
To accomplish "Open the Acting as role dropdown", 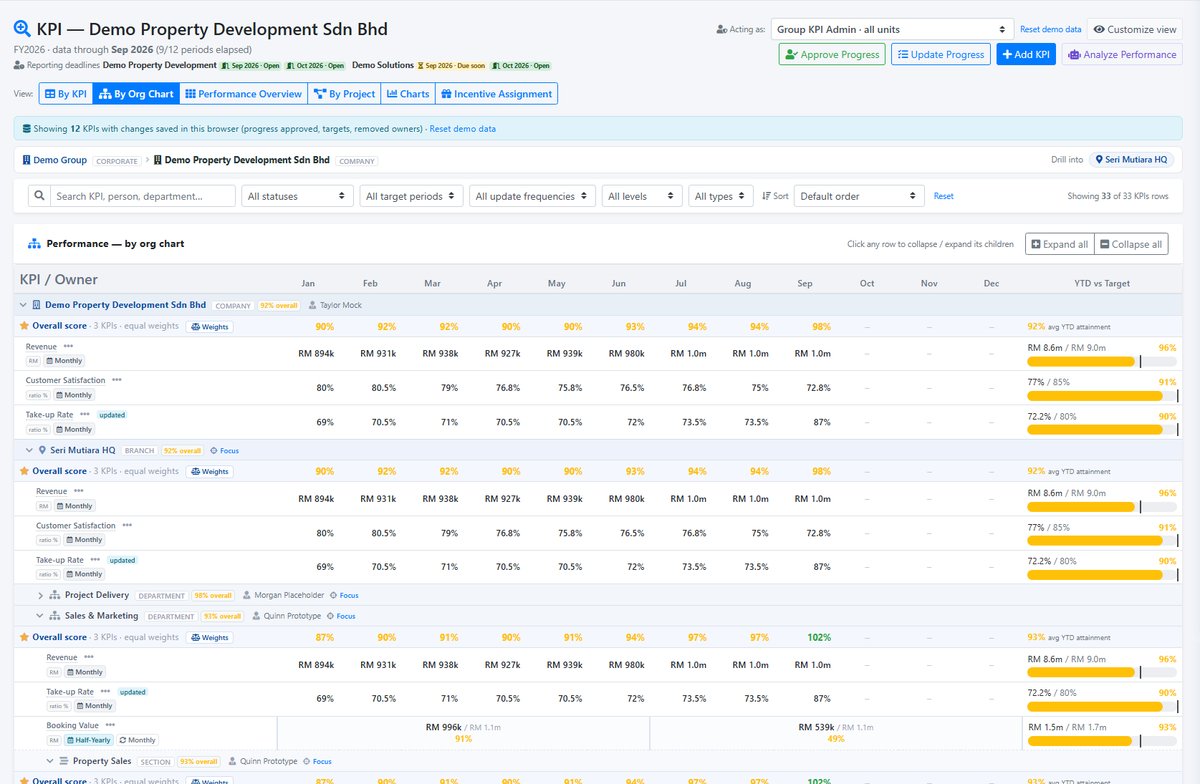I will pyautogui.click(x=892, y=30).
